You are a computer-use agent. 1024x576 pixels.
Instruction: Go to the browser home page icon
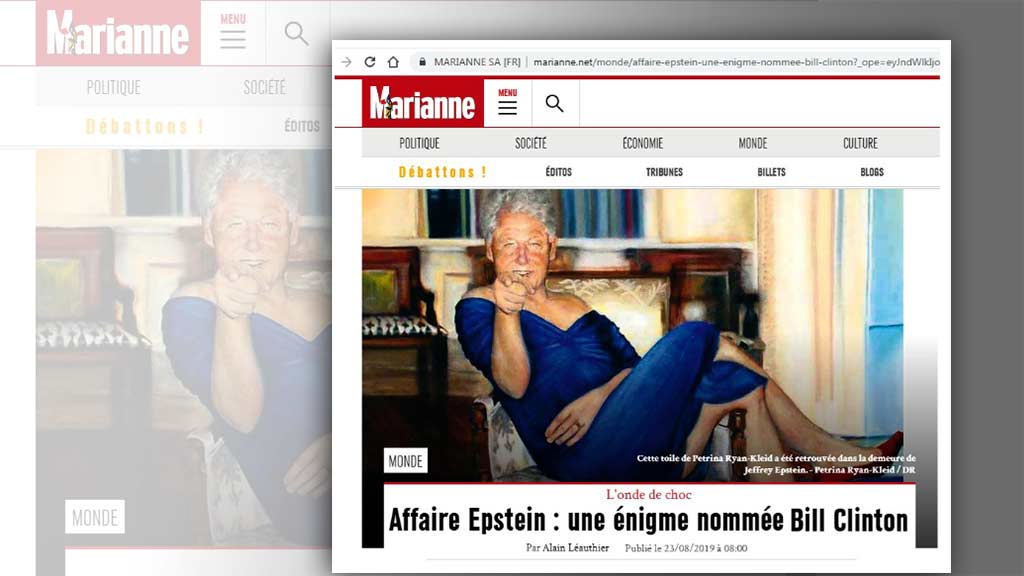pyautogui.click(x=393, y=62)
